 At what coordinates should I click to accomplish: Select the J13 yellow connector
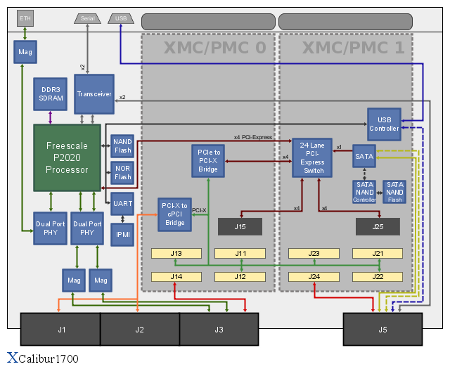pos(176,254)
